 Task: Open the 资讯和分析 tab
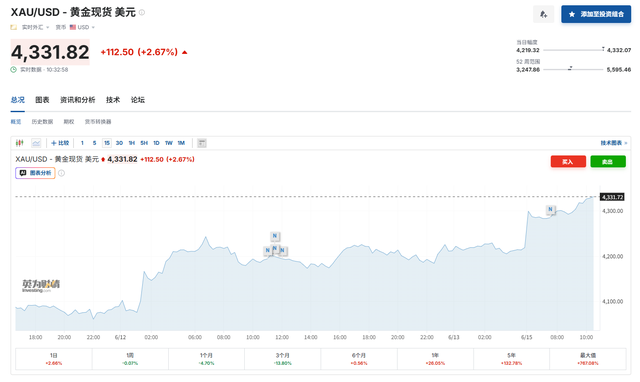(x=78, y=100)
